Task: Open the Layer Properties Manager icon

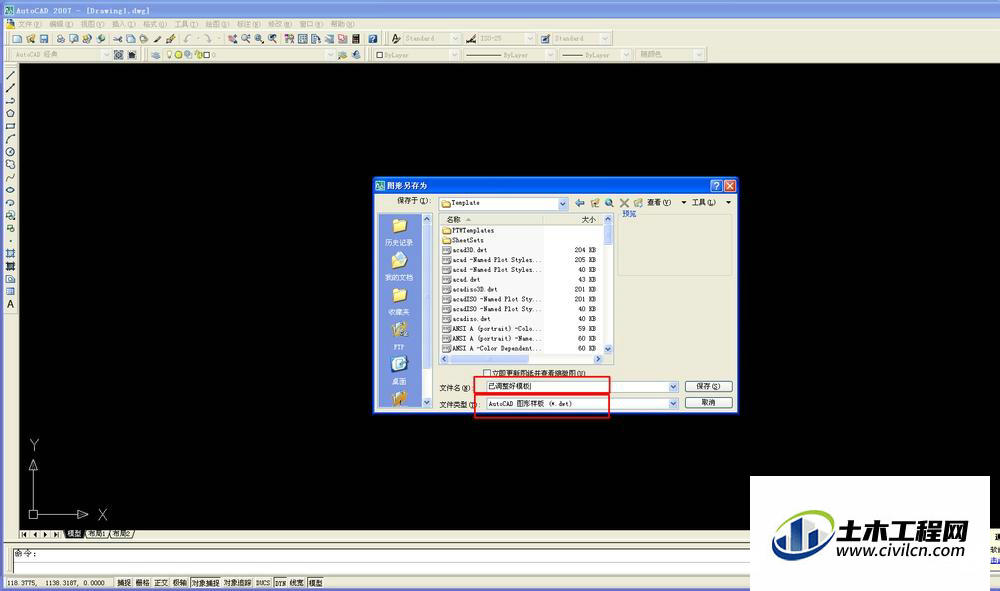Action: (156, 55)
